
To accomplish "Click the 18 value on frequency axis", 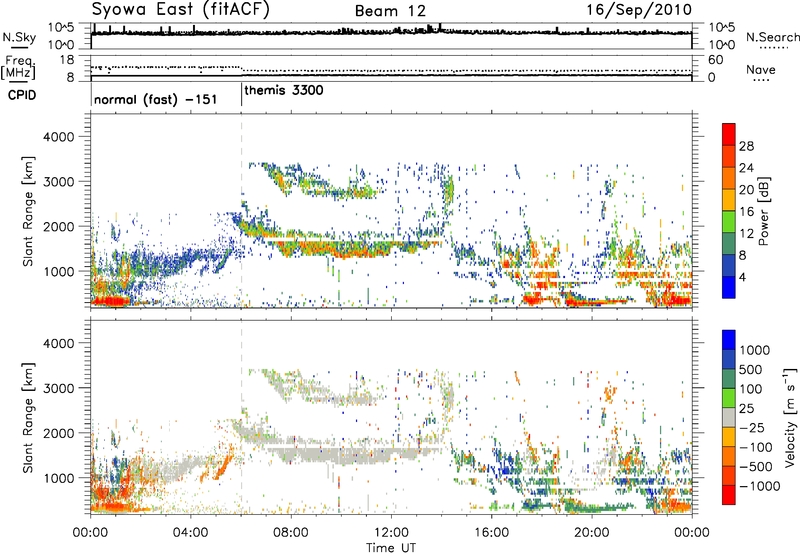I will click(67, 60).
